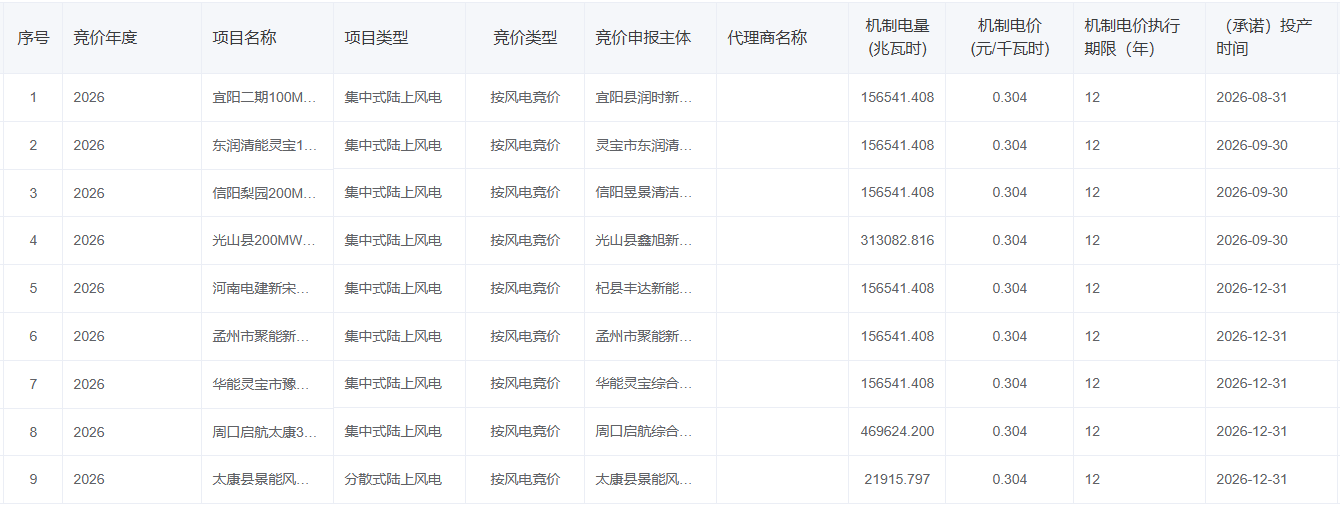Click the 21915.797 quantity cell

tap(897, 480)
